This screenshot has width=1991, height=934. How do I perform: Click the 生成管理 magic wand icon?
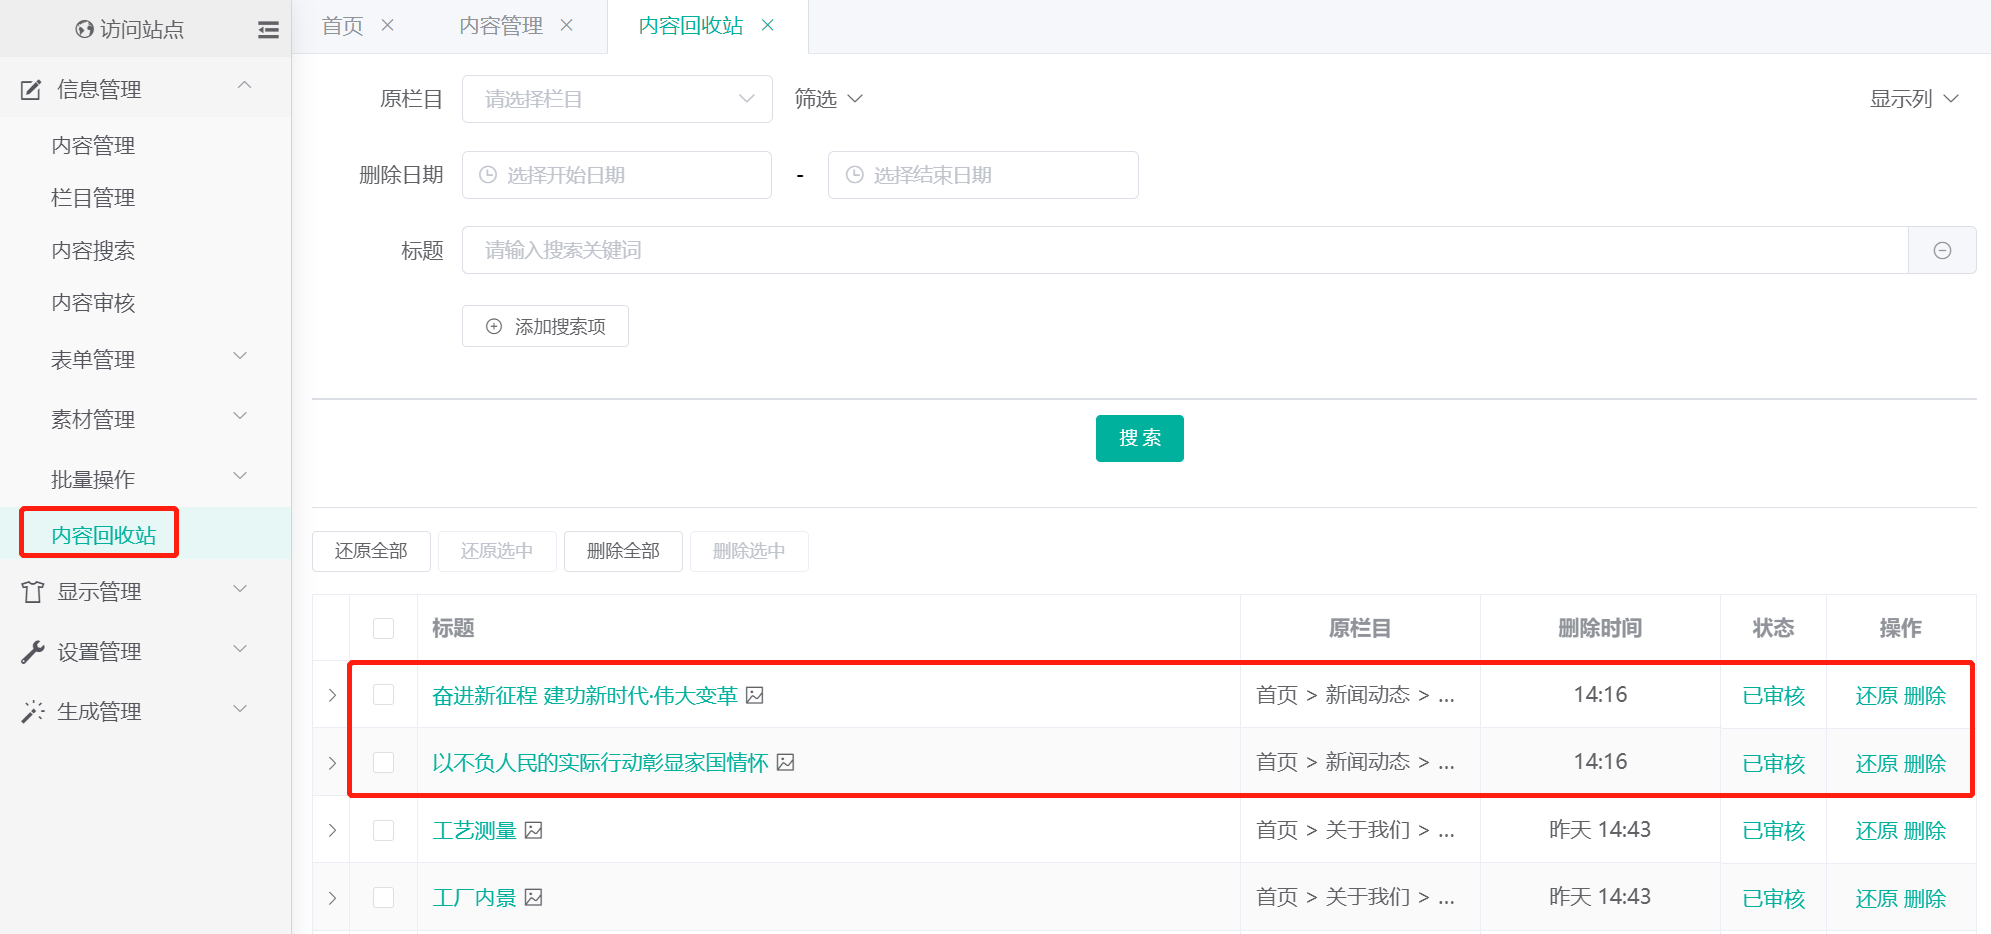pos(33,712)
